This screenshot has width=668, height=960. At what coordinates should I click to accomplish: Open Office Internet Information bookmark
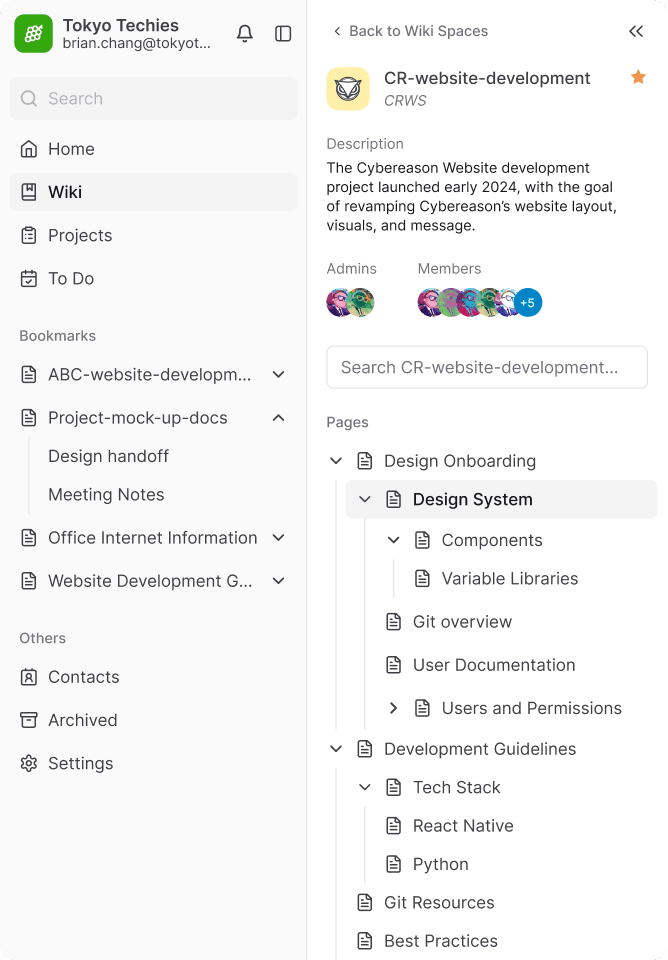(152, 538)
